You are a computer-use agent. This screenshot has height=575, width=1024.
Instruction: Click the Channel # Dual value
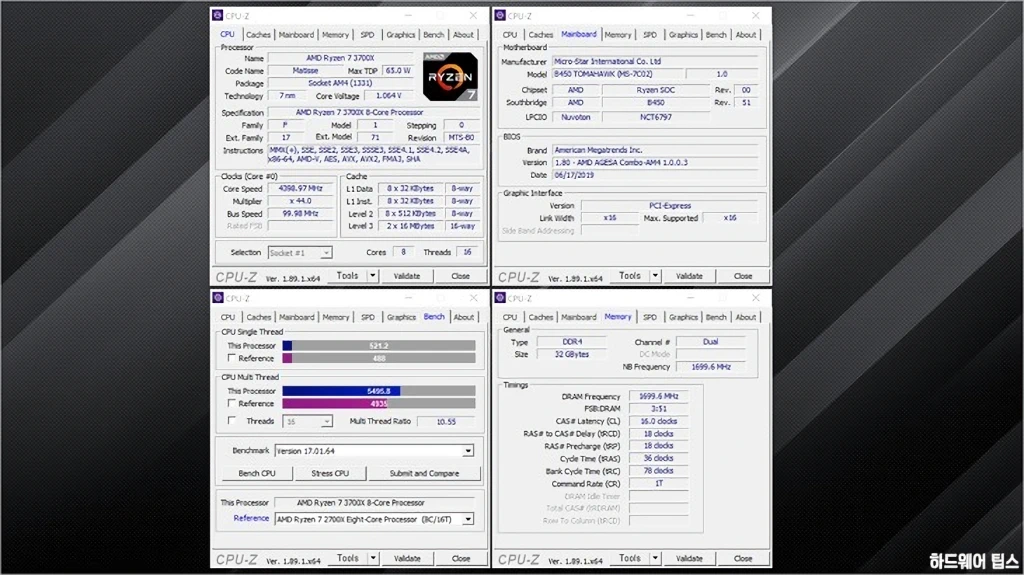(711, 342)
